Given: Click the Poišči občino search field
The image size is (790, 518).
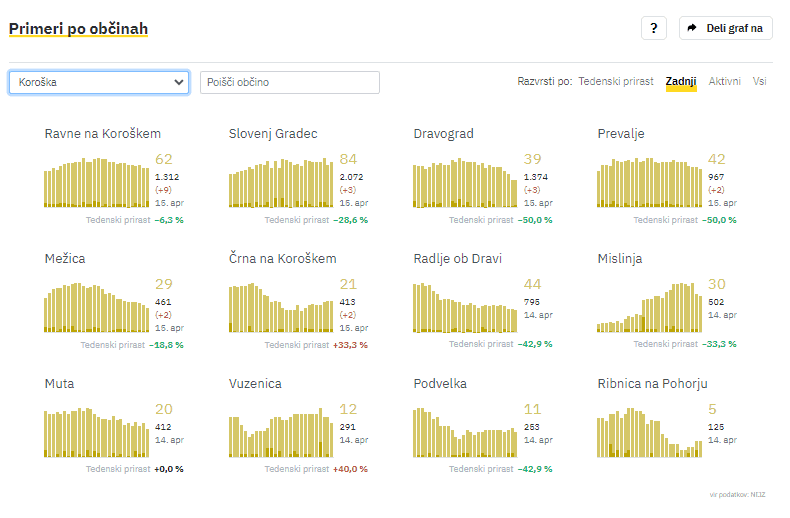Looking at the screenshot, I should pyautogui.click(x=290, y=82).
